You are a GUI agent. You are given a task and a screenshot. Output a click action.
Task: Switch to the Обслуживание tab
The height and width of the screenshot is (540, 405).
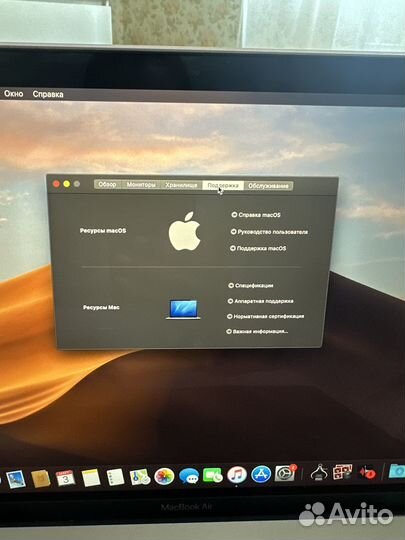point(268,186)
